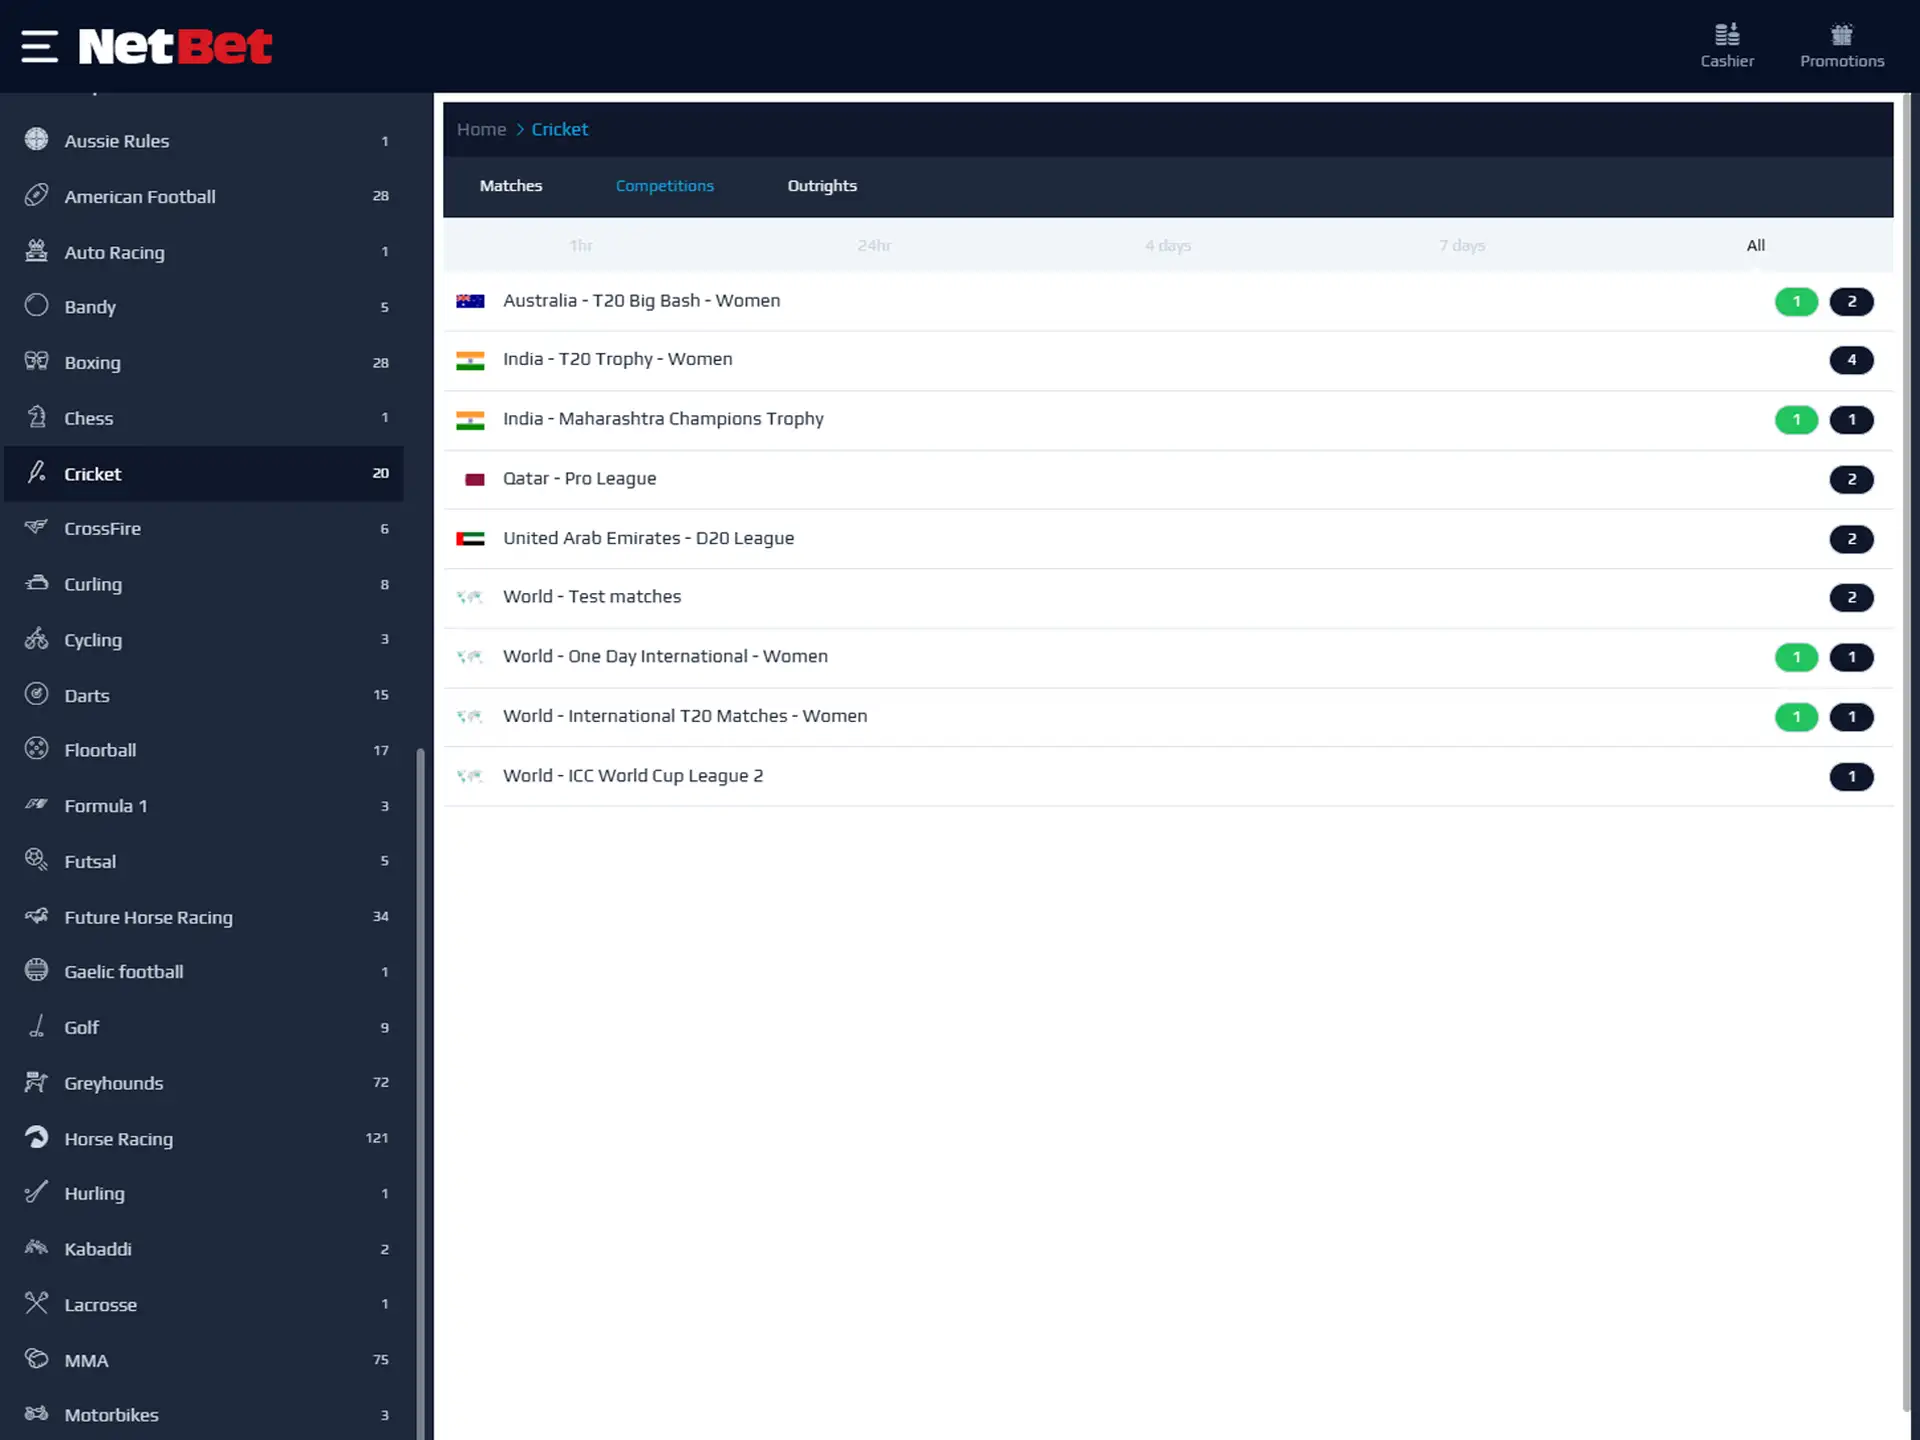Select the Matches tab in Cricket
Image resolution: width=1920 pixels, height=1440 pixels.
[x=509, y=185]
